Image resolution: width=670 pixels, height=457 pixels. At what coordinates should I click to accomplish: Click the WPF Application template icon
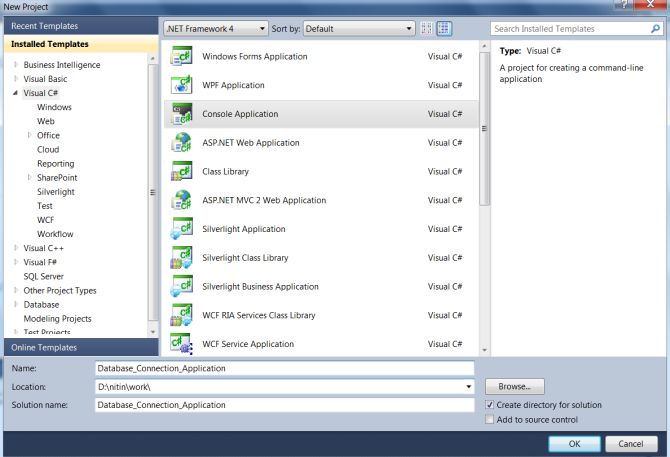(181, 85)
